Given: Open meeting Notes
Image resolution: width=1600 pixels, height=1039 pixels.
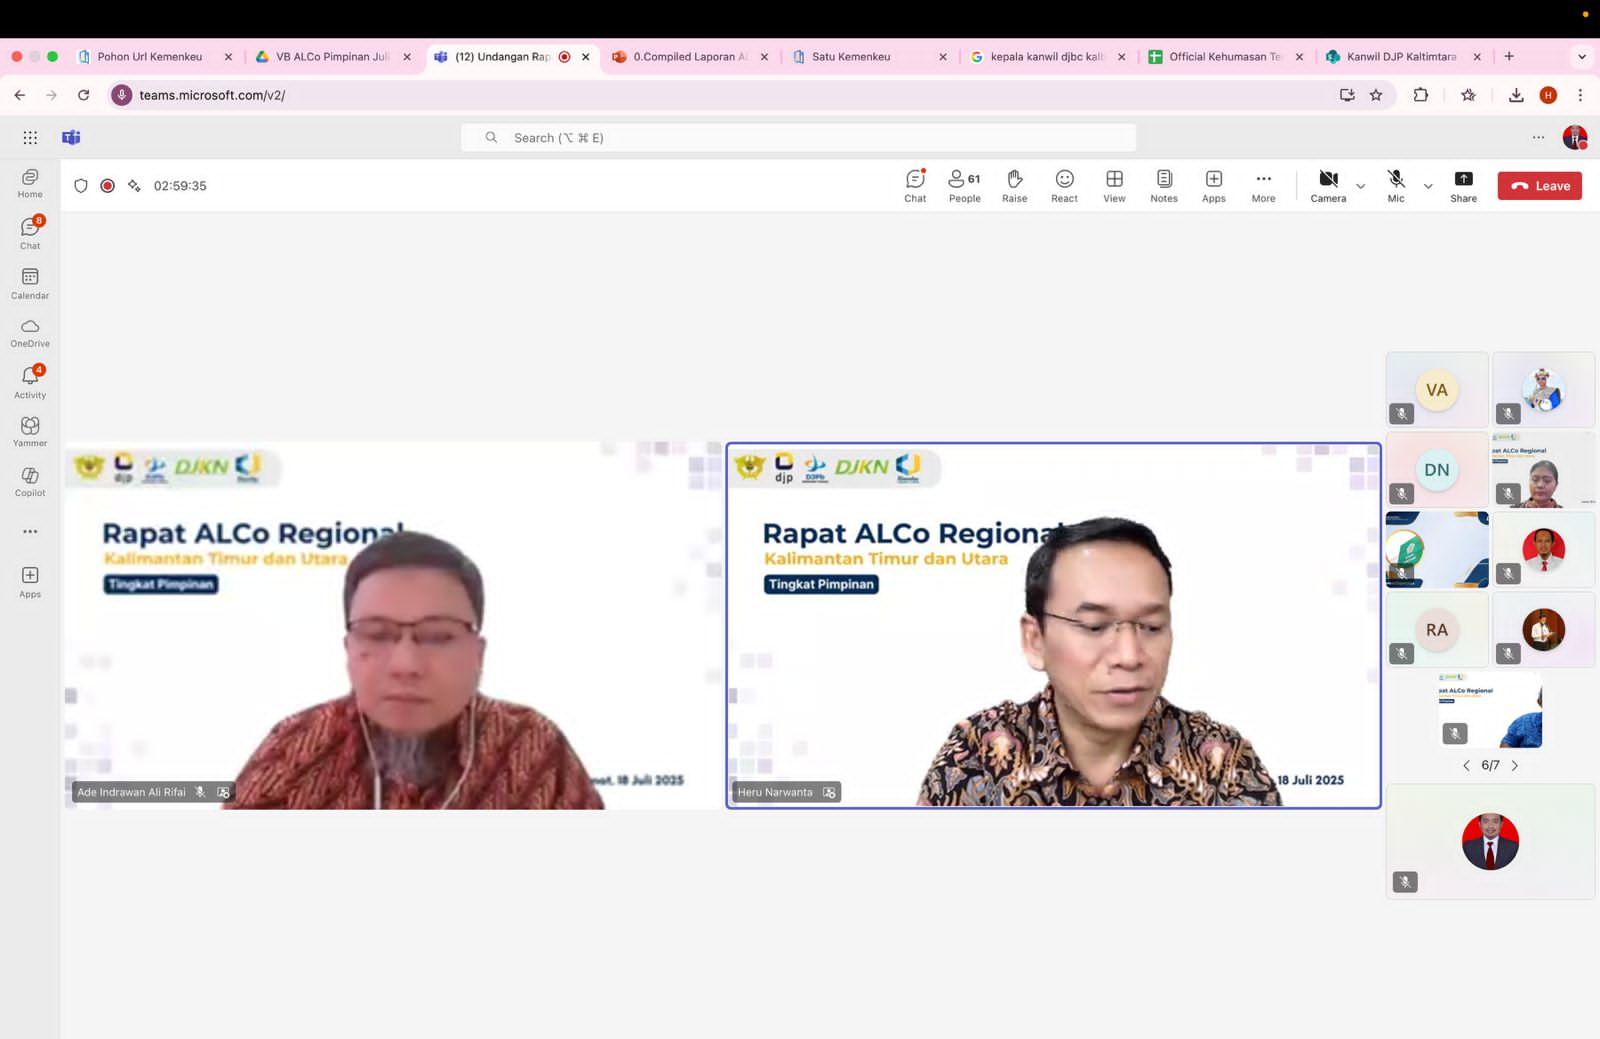Looking at the screenshot, I should point(1163,185).
